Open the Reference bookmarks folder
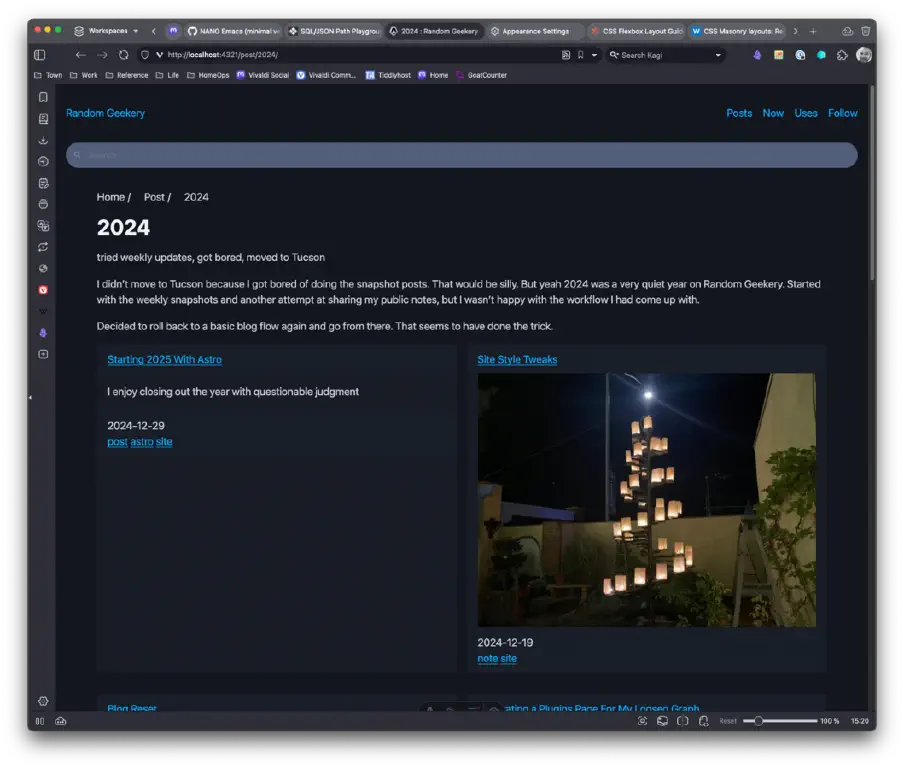Viewport: 904px width, 768px height. 127,75
